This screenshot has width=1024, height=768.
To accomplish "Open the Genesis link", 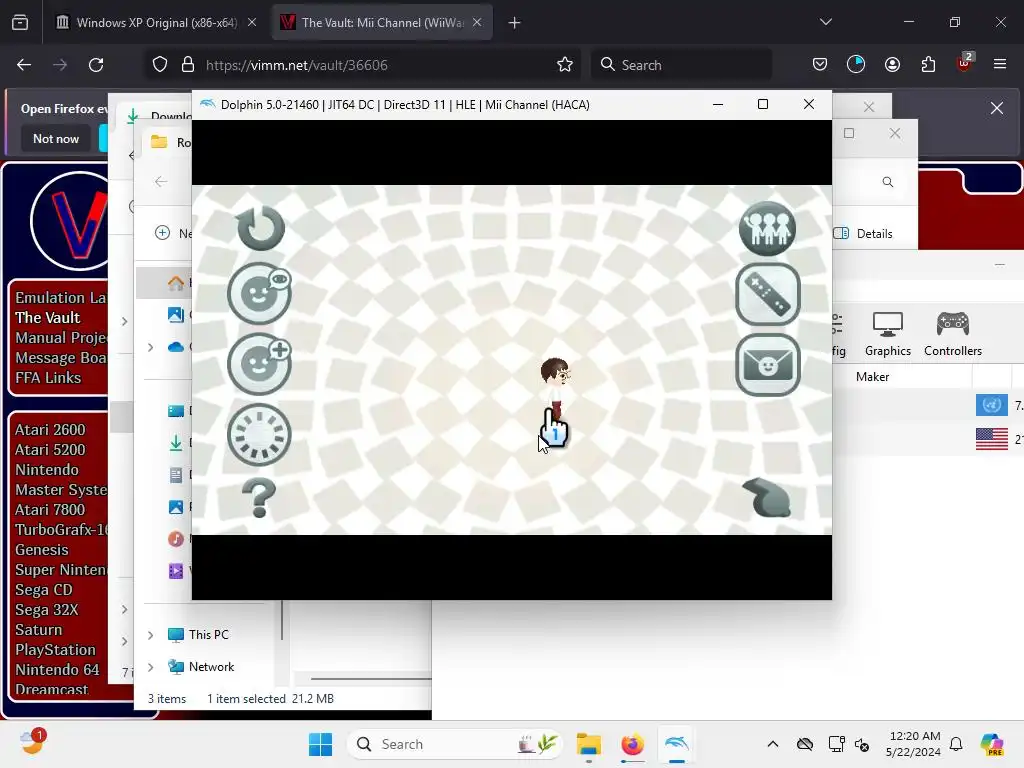I will (42, 550).
